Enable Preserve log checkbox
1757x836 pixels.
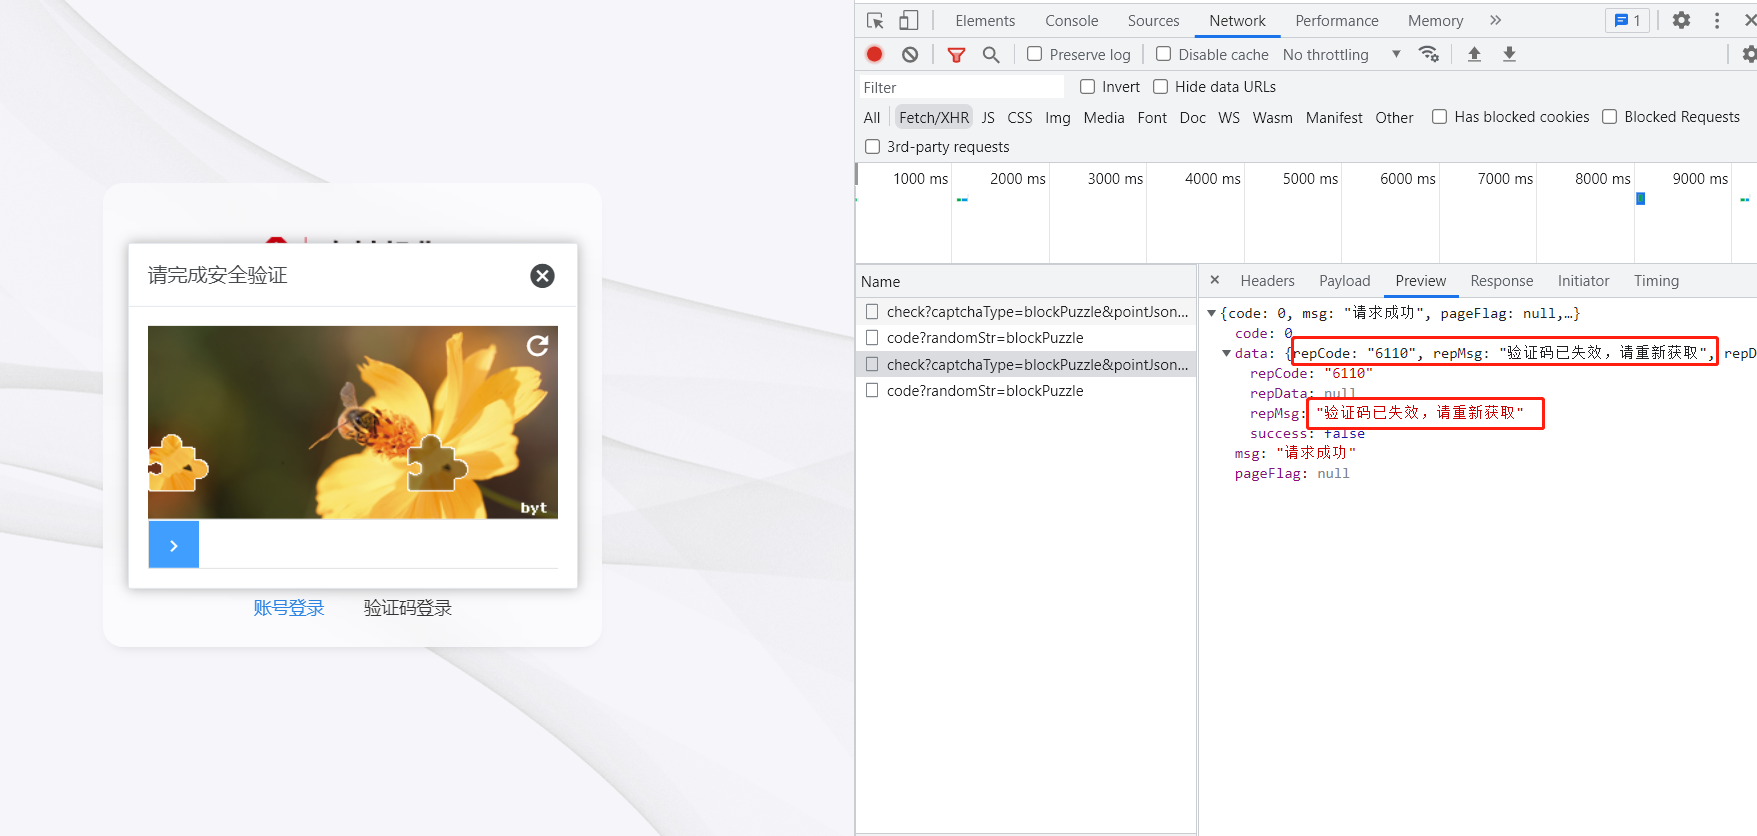click(x=1035, y=54)
